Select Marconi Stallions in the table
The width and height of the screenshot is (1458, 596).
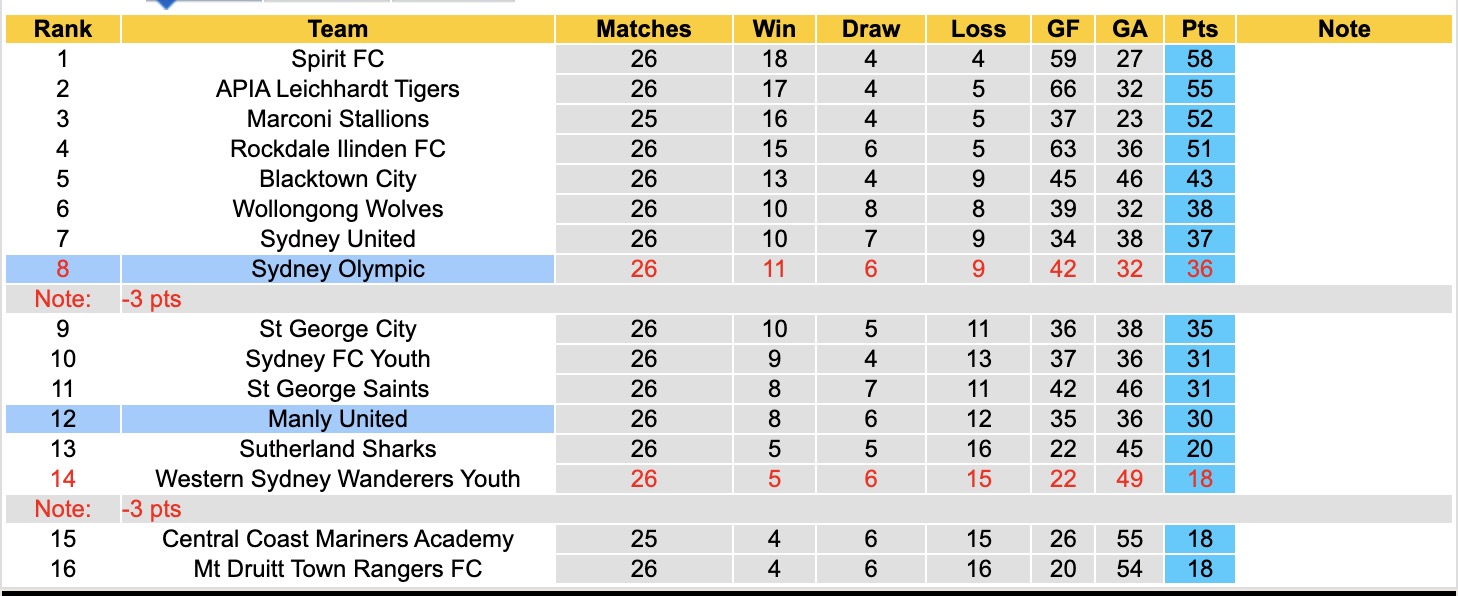click(x=338, y=119)
